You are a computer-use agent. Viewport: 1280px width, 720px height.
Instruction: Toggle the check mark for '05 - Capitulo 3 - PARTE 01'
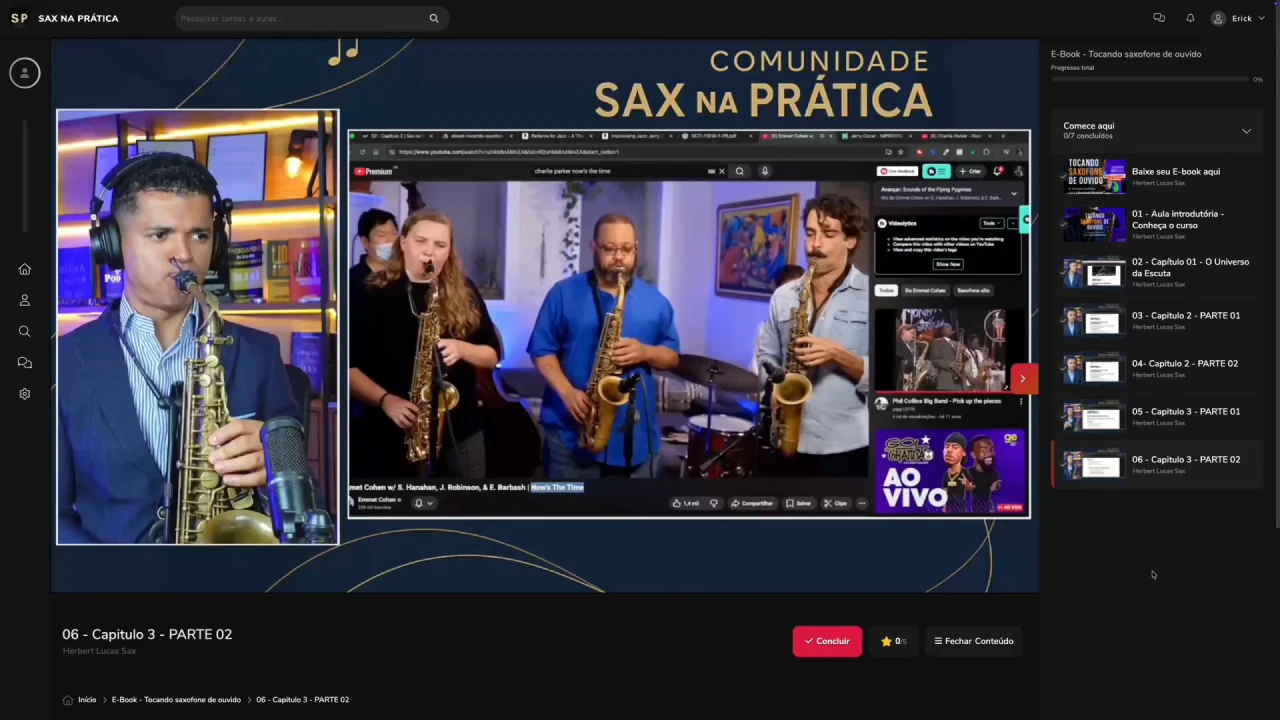(1064, 417)
